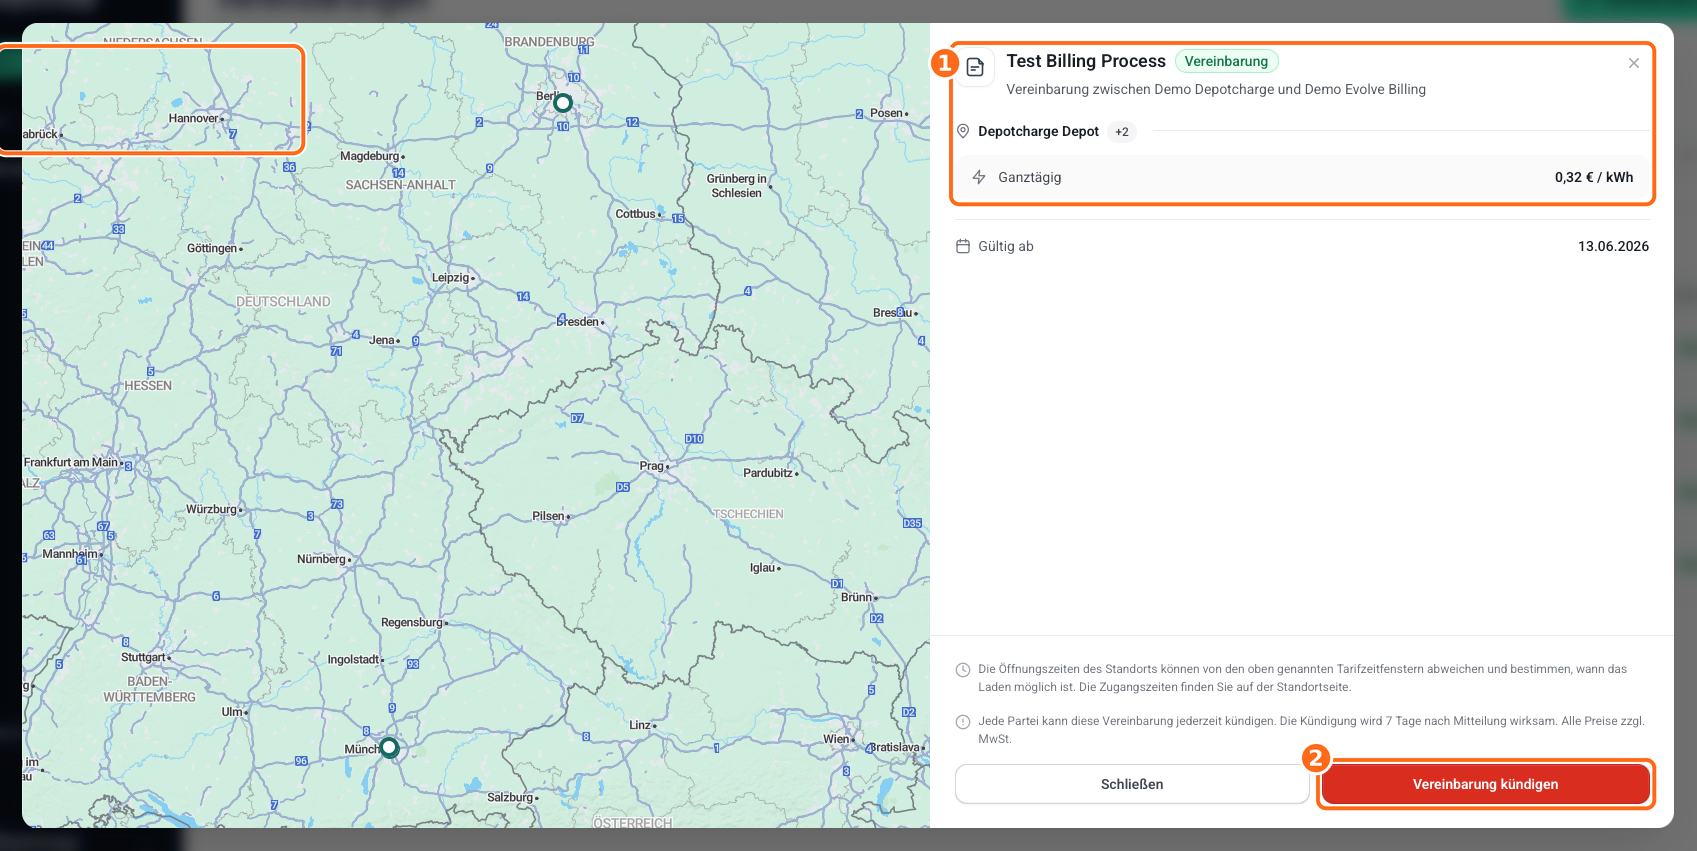This screenshot has width=1697, height=851.
Task: Select the depot marker at München on the map
Action: pyautogui.click(x=390, y=747)
